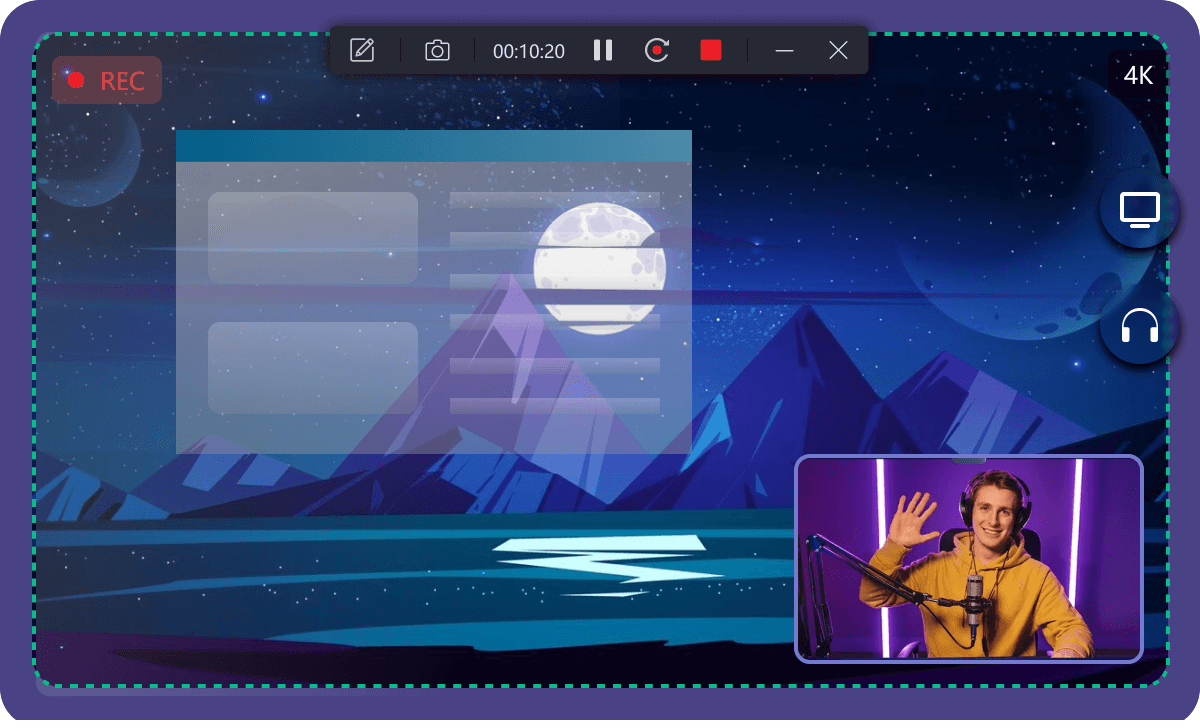
Task: Click the 00:10:20 recording timer
Action: pyautogui.click(x=529, y=51)
